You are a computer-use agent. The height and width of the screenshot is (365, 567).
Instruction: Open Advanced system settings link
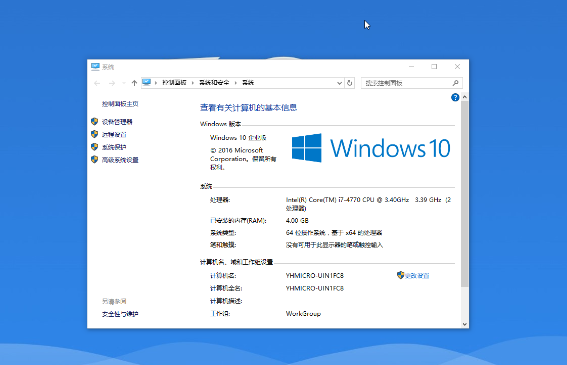[120, 160]
